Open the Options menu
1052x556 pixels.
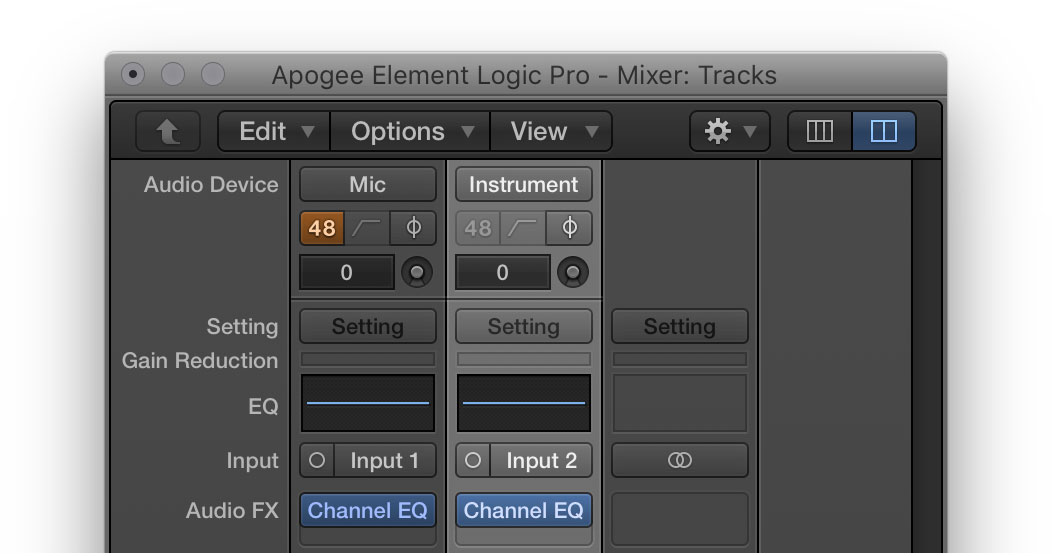[411, 131]
